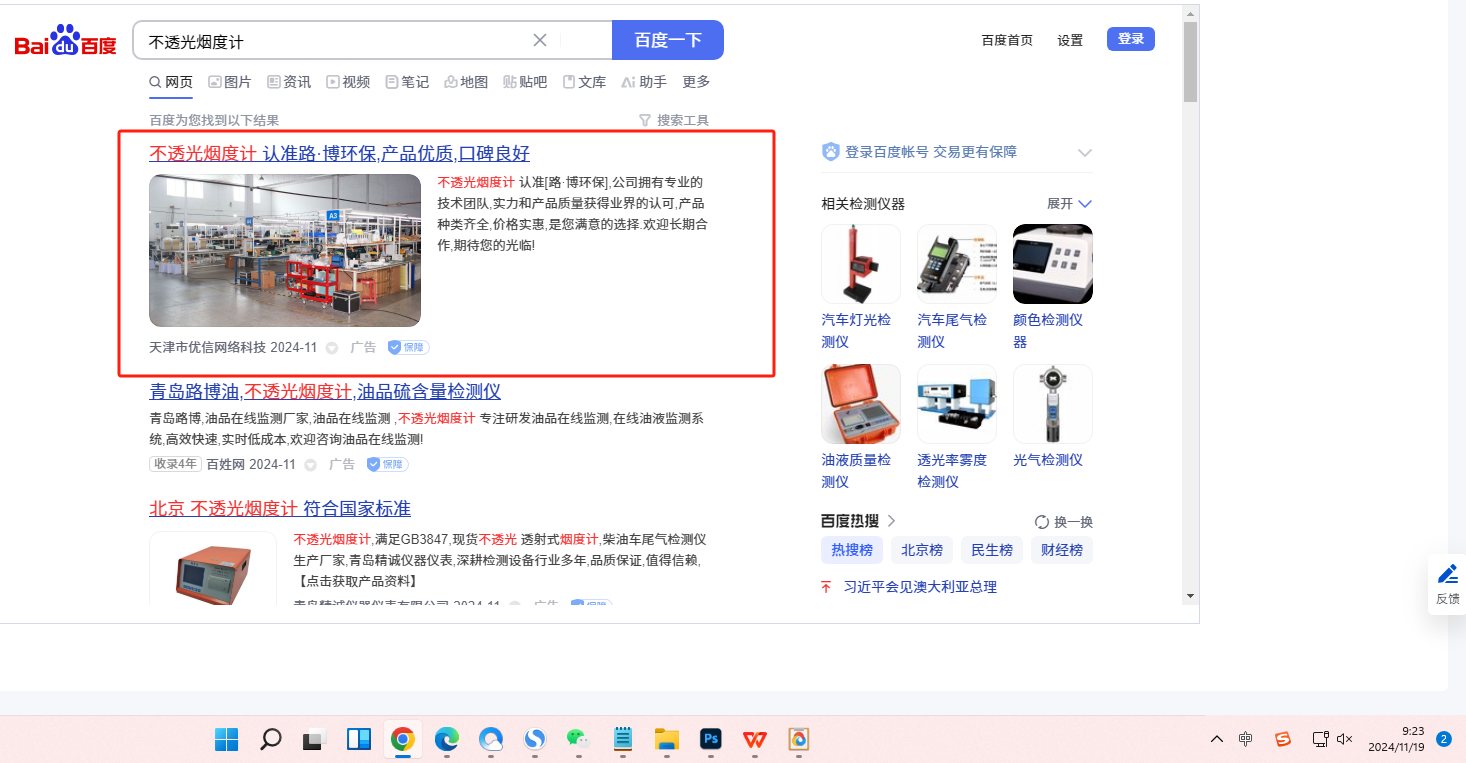Open File Explorer from the taskbar
Image resolution: width=1466 pixels, height=763 pixels.
(x=666, y=739)
